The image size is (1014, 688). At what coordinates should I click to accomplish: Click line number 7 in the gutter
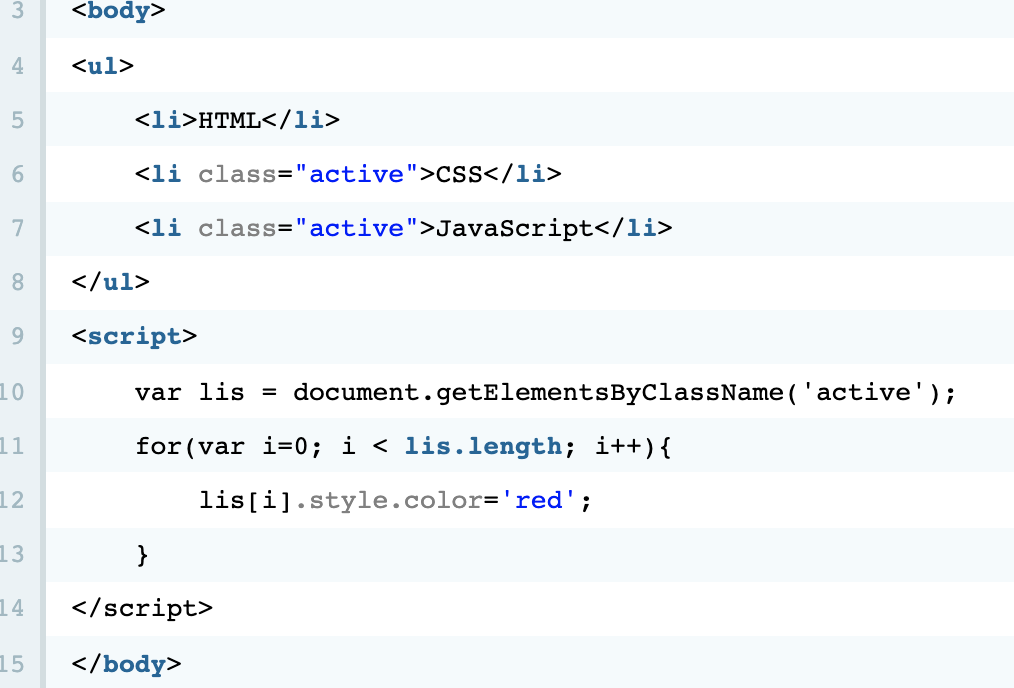[x=17, y=228]
